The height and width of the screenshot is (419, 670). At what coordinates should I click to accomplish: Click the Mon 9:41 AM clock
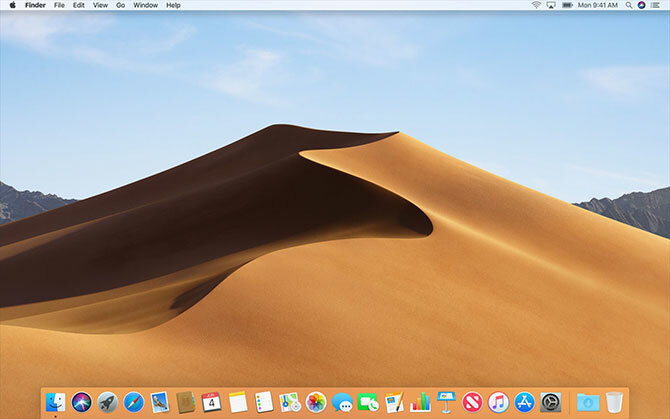click(597, 5)
